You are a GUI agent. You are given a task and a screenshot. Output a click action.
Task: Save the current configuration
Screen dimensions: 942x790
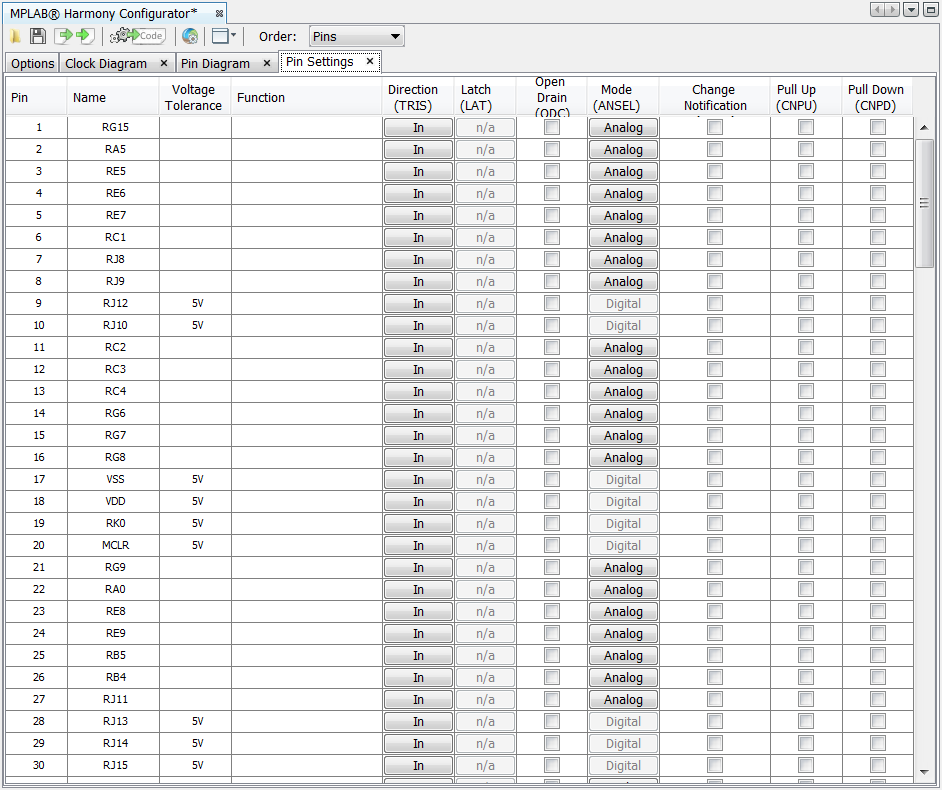tap(37, 36)
